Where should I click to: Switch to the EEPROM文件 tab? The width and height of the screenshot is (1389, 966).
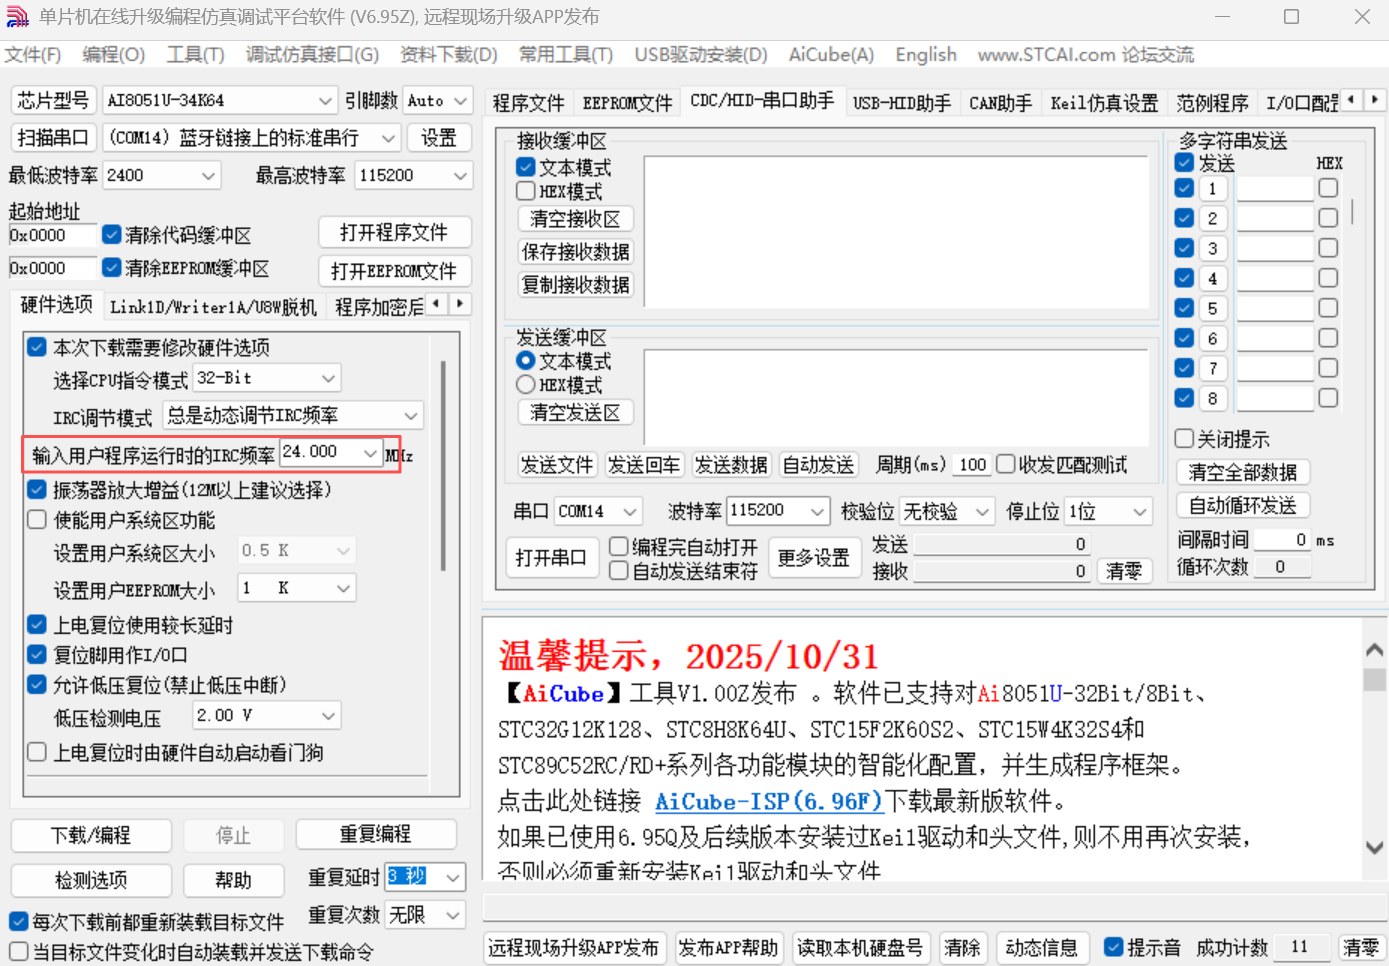tap(626, 101)
